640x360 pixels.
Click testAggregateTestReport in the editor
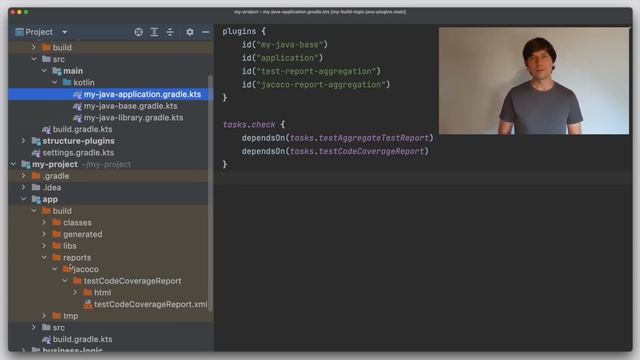click(x=373, y=138)
